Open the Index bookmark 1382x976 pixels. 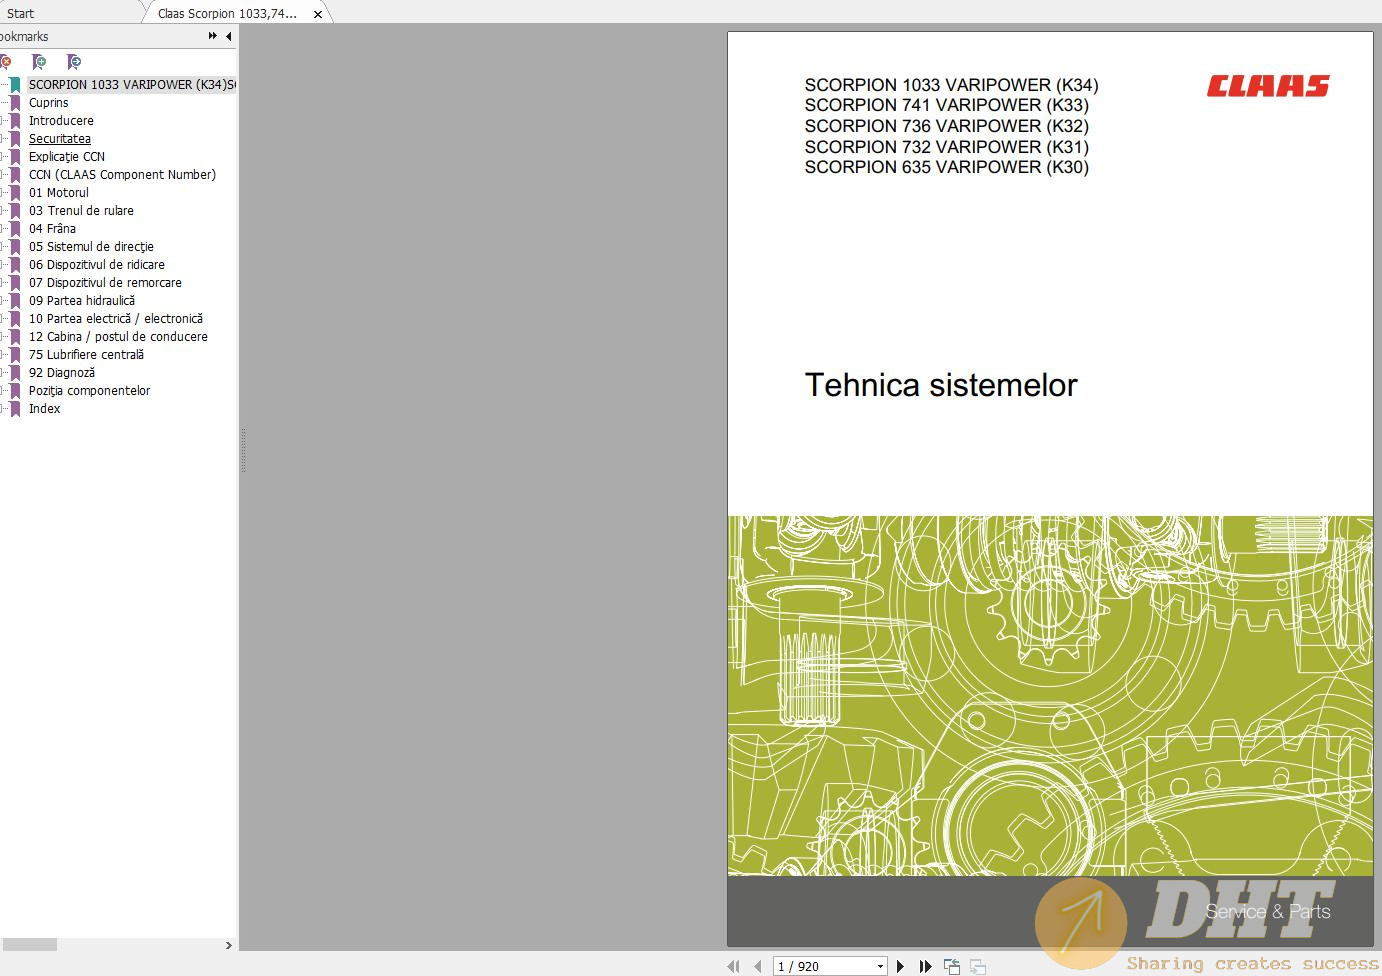[x=44, y=409]
